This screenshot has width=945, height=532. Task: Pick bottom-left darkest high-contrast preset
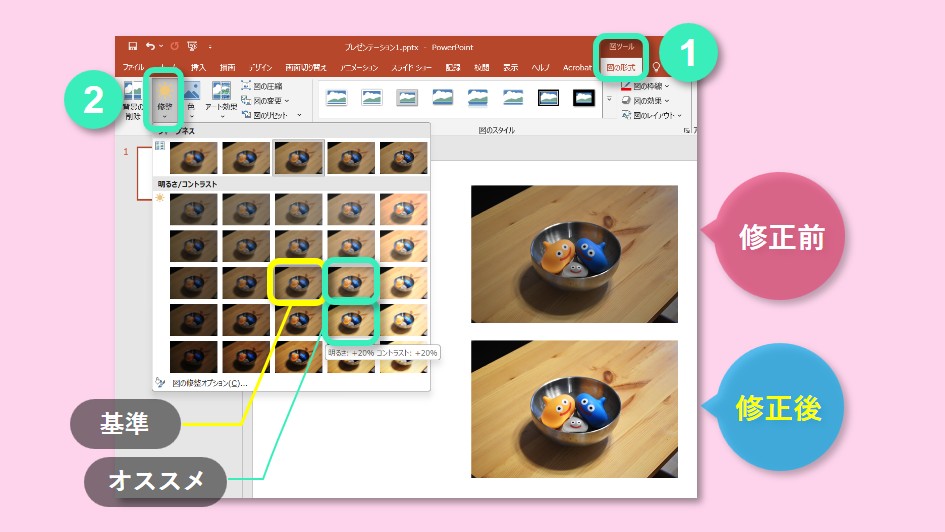[193, 357]
